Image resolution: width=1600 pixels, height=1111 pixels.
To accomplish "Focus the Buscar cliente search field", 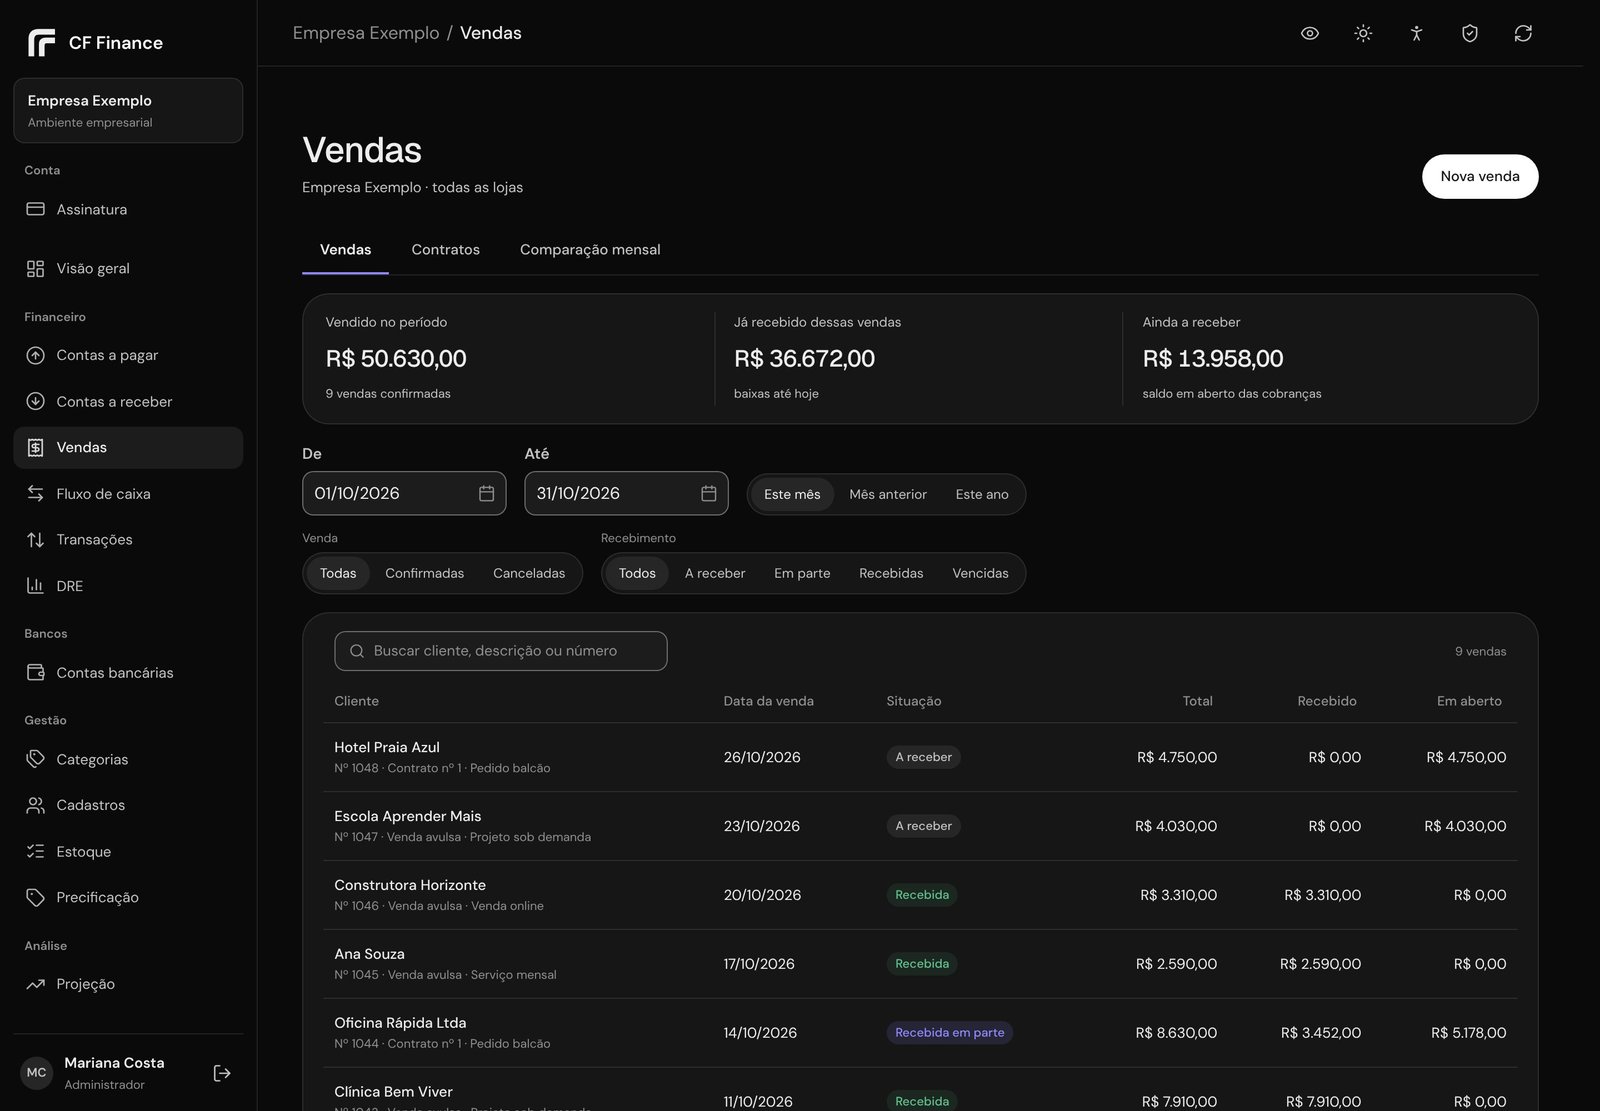I will tap(501, 651).
